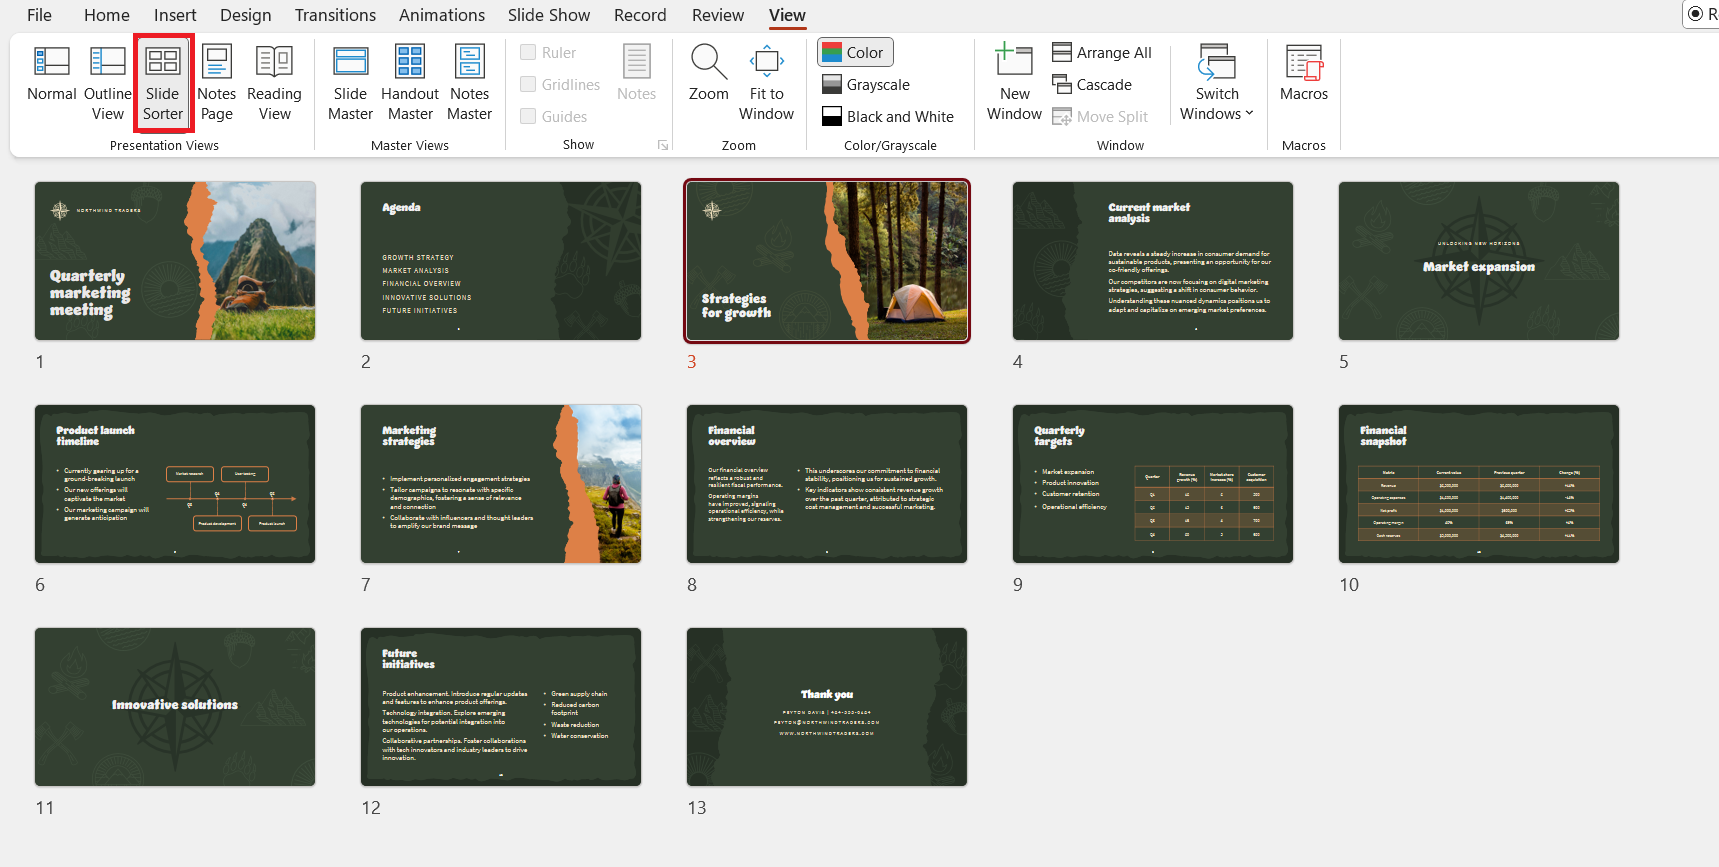Select the Slide Sorter view button
Viewport: 1719px width, 867px height.
[163, 84]
